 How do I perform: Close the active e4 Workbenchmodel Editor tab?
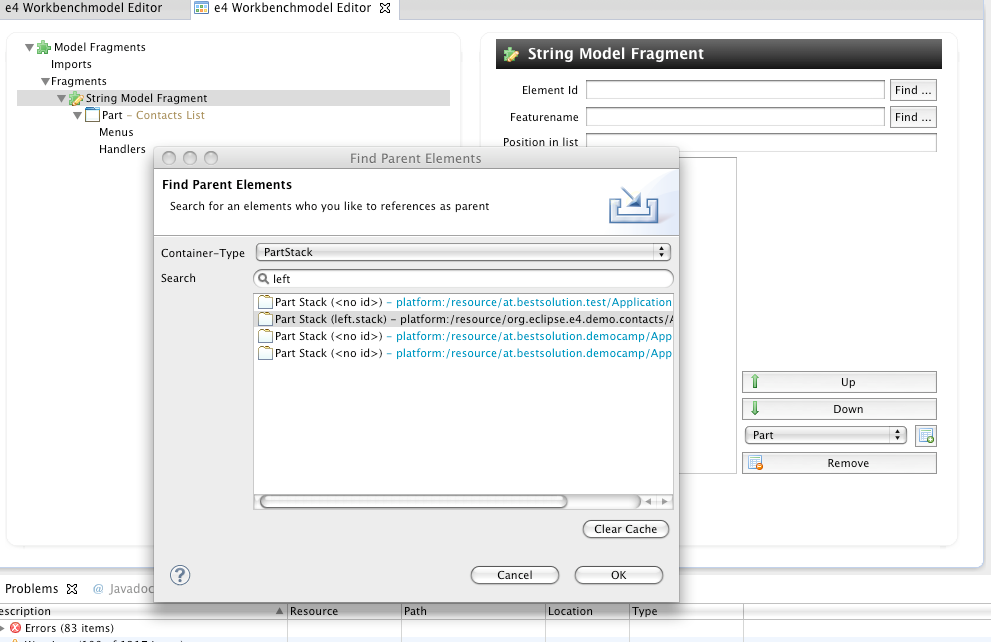pyautogui.click(x=385, y=8)
